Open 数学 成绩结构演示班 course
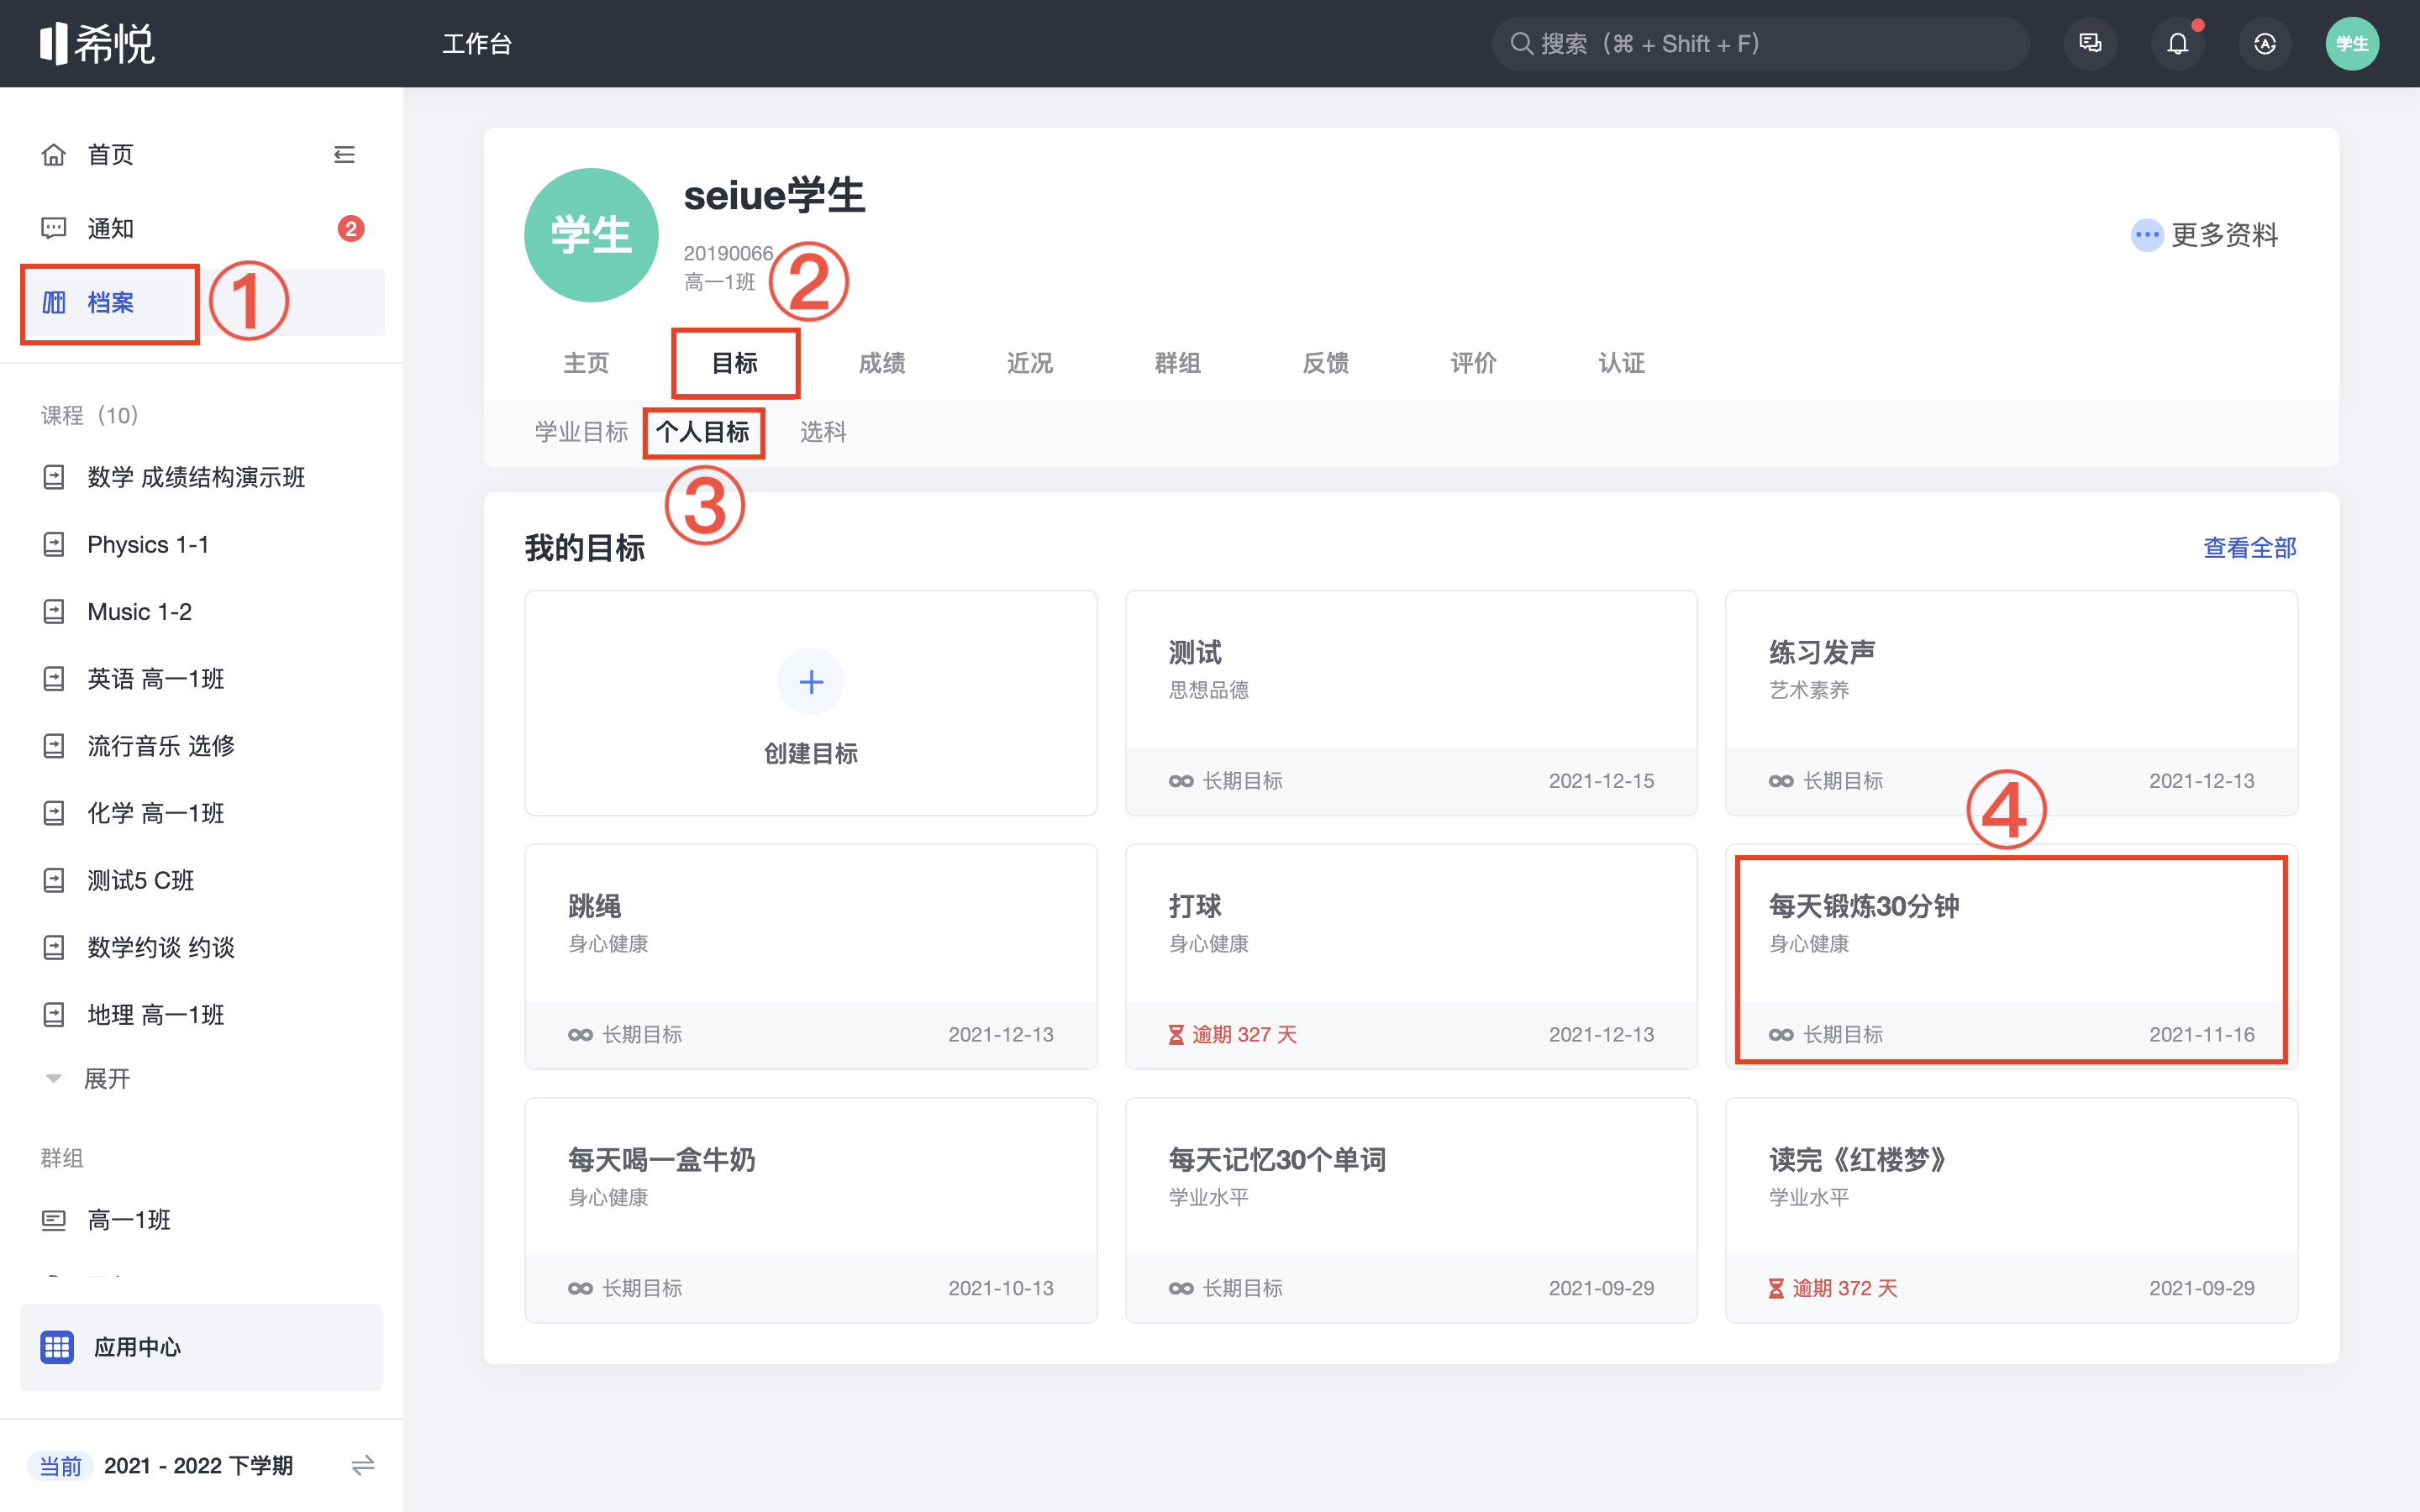The height and width of the screenshot is (1512, 2420). (196, 477)
